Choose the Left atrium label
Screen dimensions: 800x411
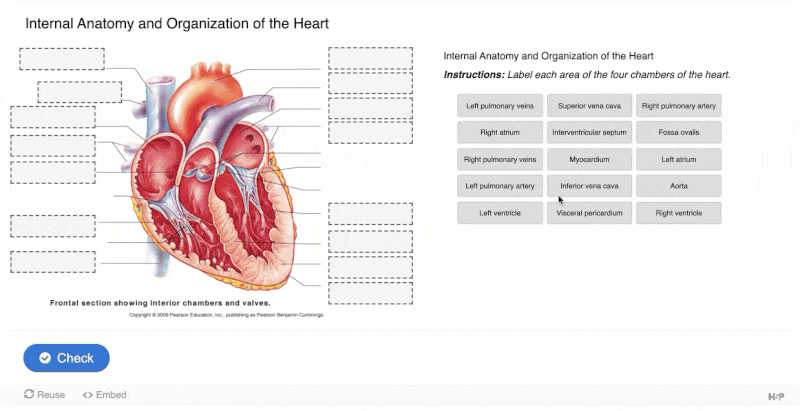679,159
